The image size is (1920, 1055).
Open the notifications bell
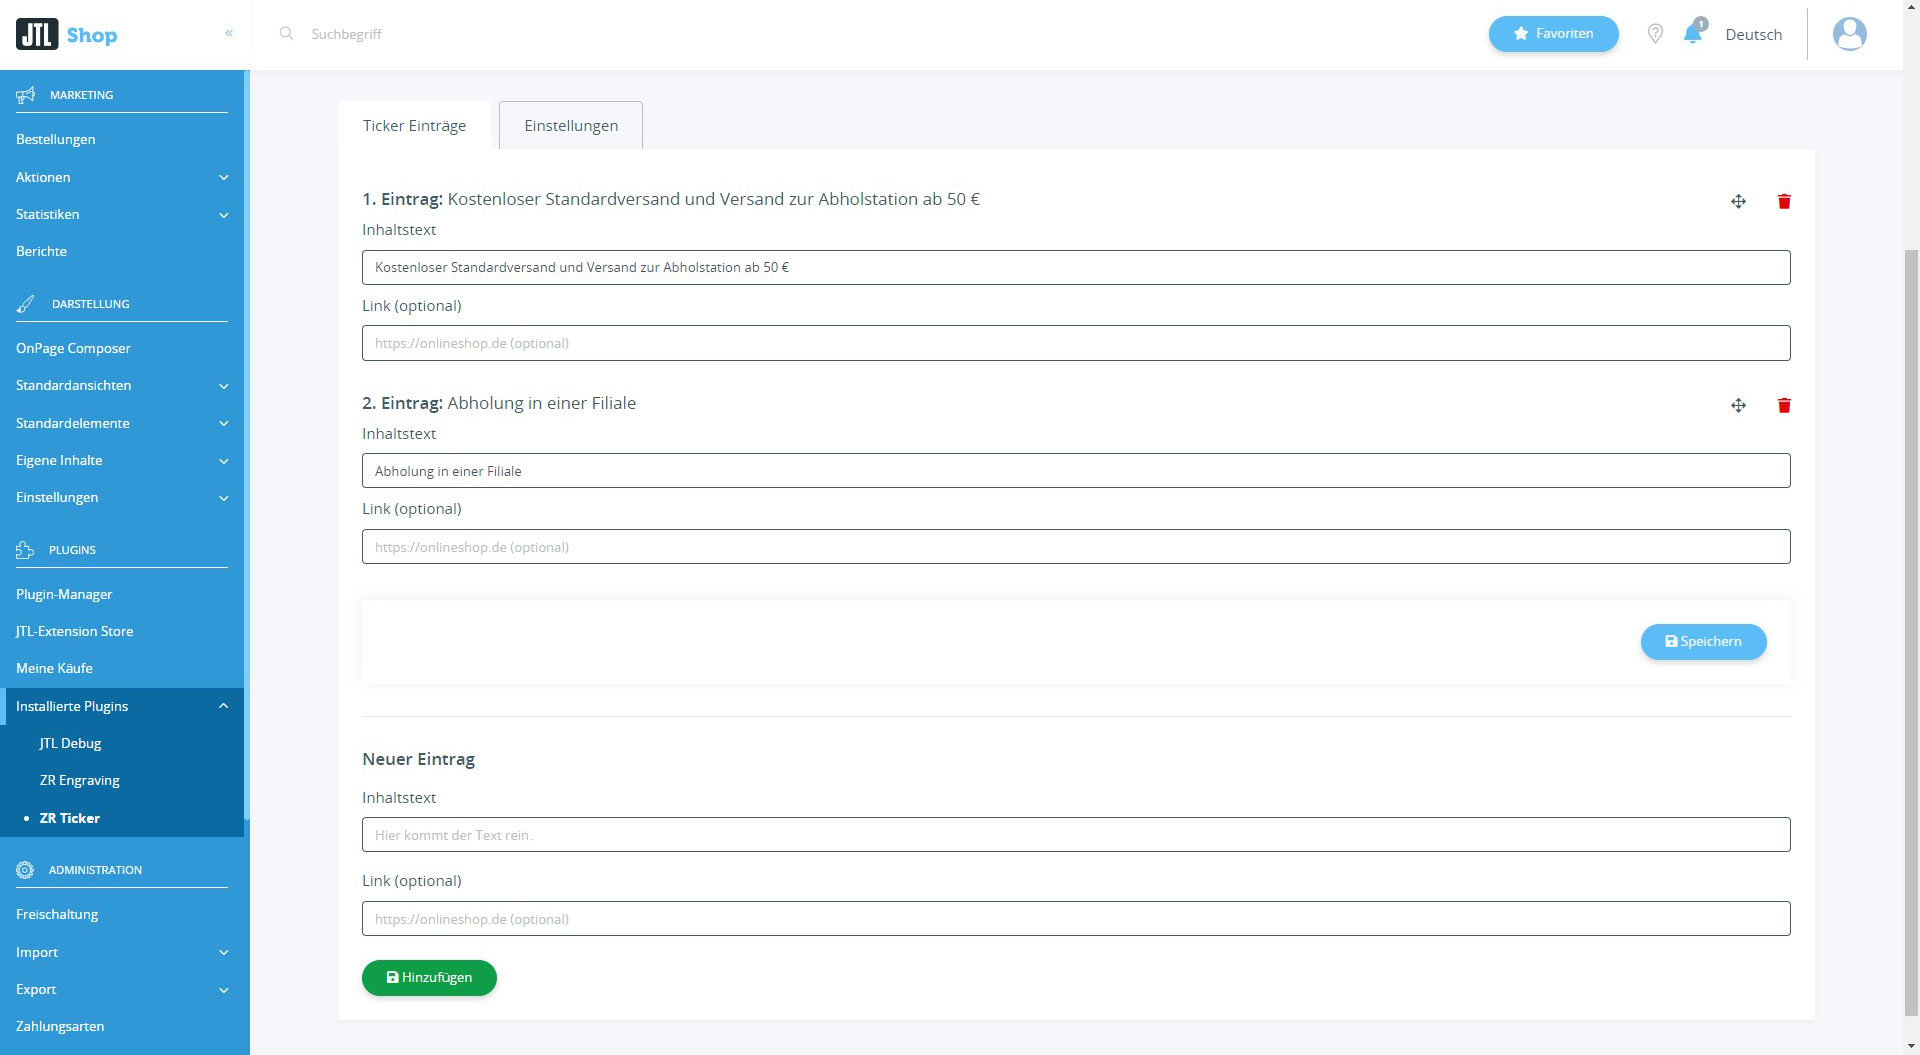pos(1692,34)
